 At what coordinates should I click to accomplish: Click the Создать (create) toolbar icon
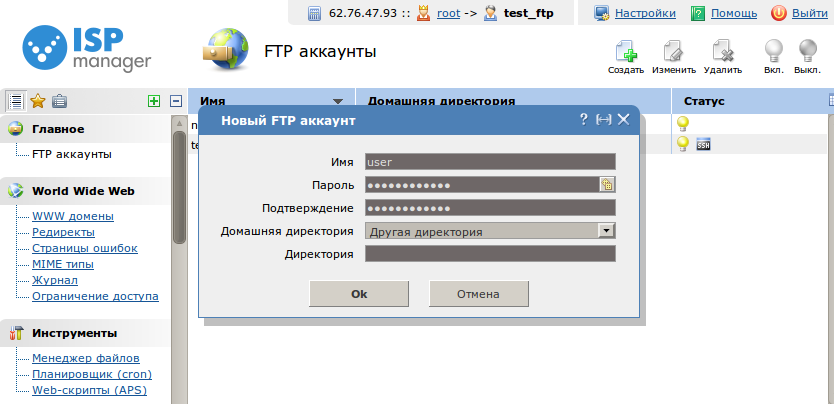coord(626,52)
